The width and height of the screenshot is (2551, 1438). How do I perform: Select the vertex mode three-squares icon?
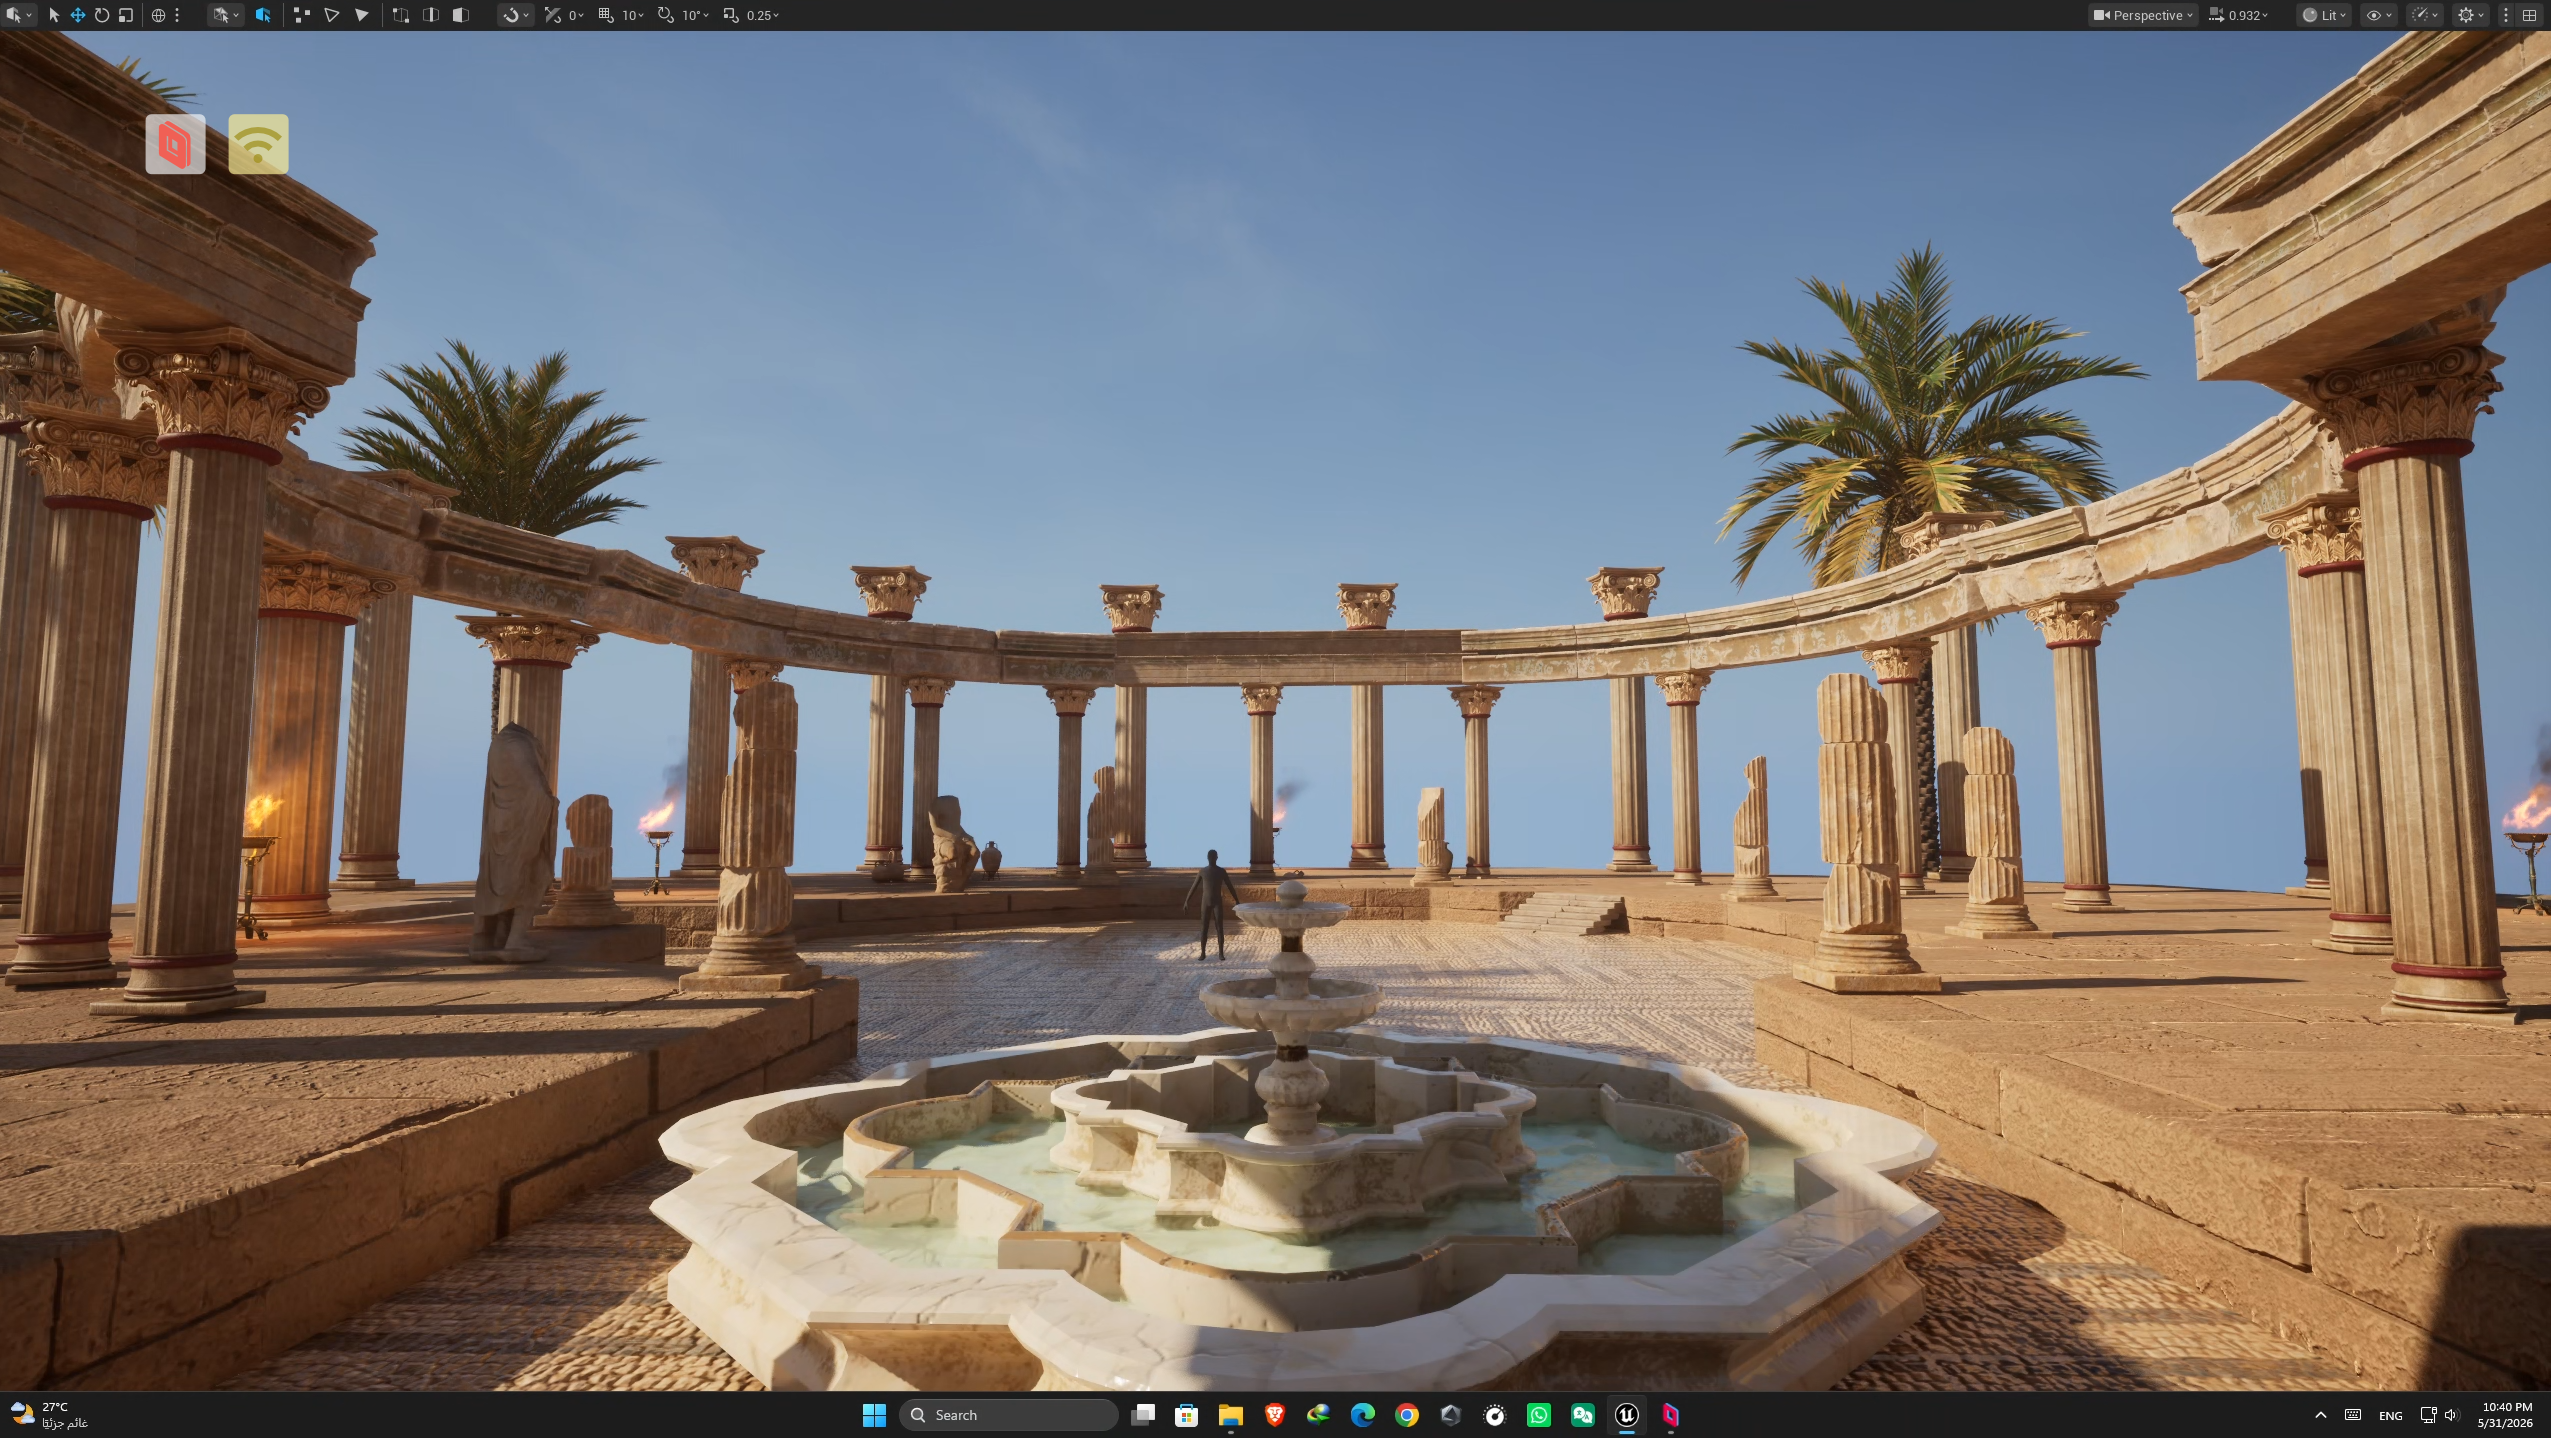pyautogui.click(x=301, y=15)
